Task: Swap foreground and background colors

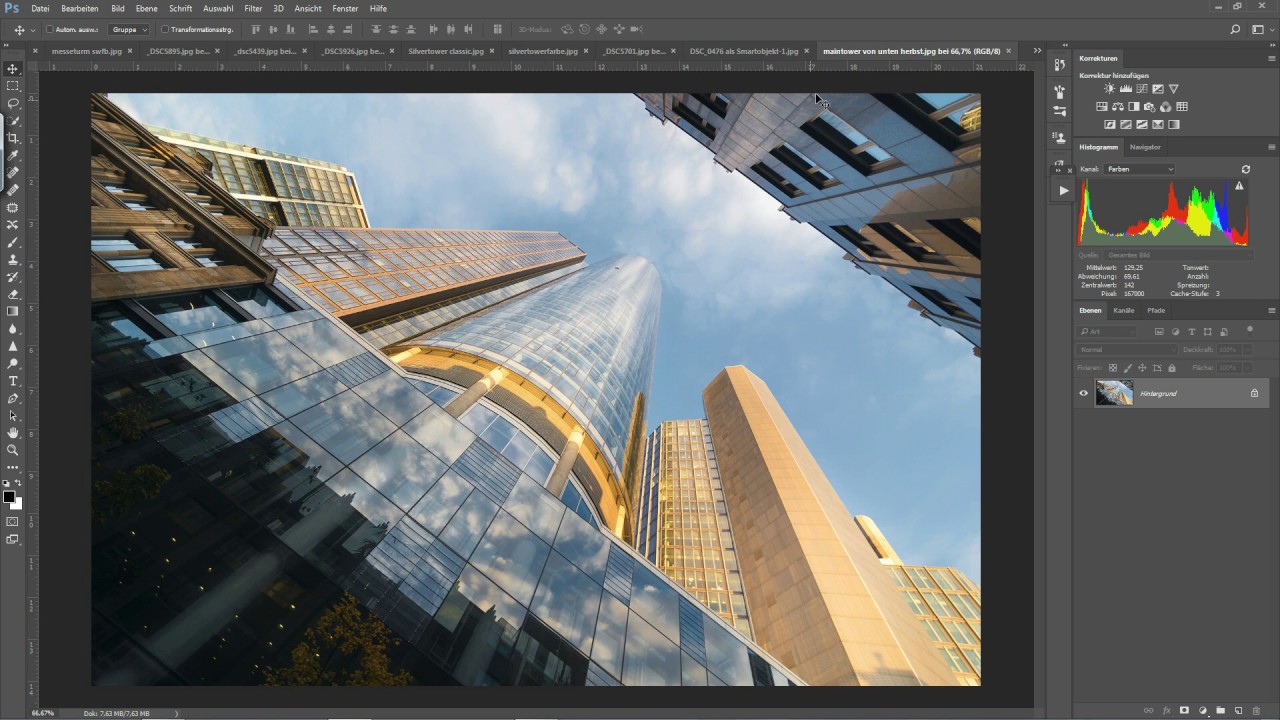Action: [x=18, y=484]
